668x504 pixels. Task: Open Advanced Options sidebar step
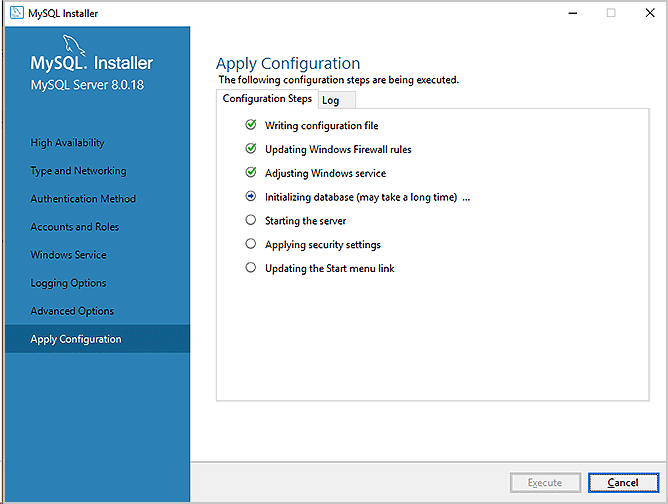pos(72,311)
